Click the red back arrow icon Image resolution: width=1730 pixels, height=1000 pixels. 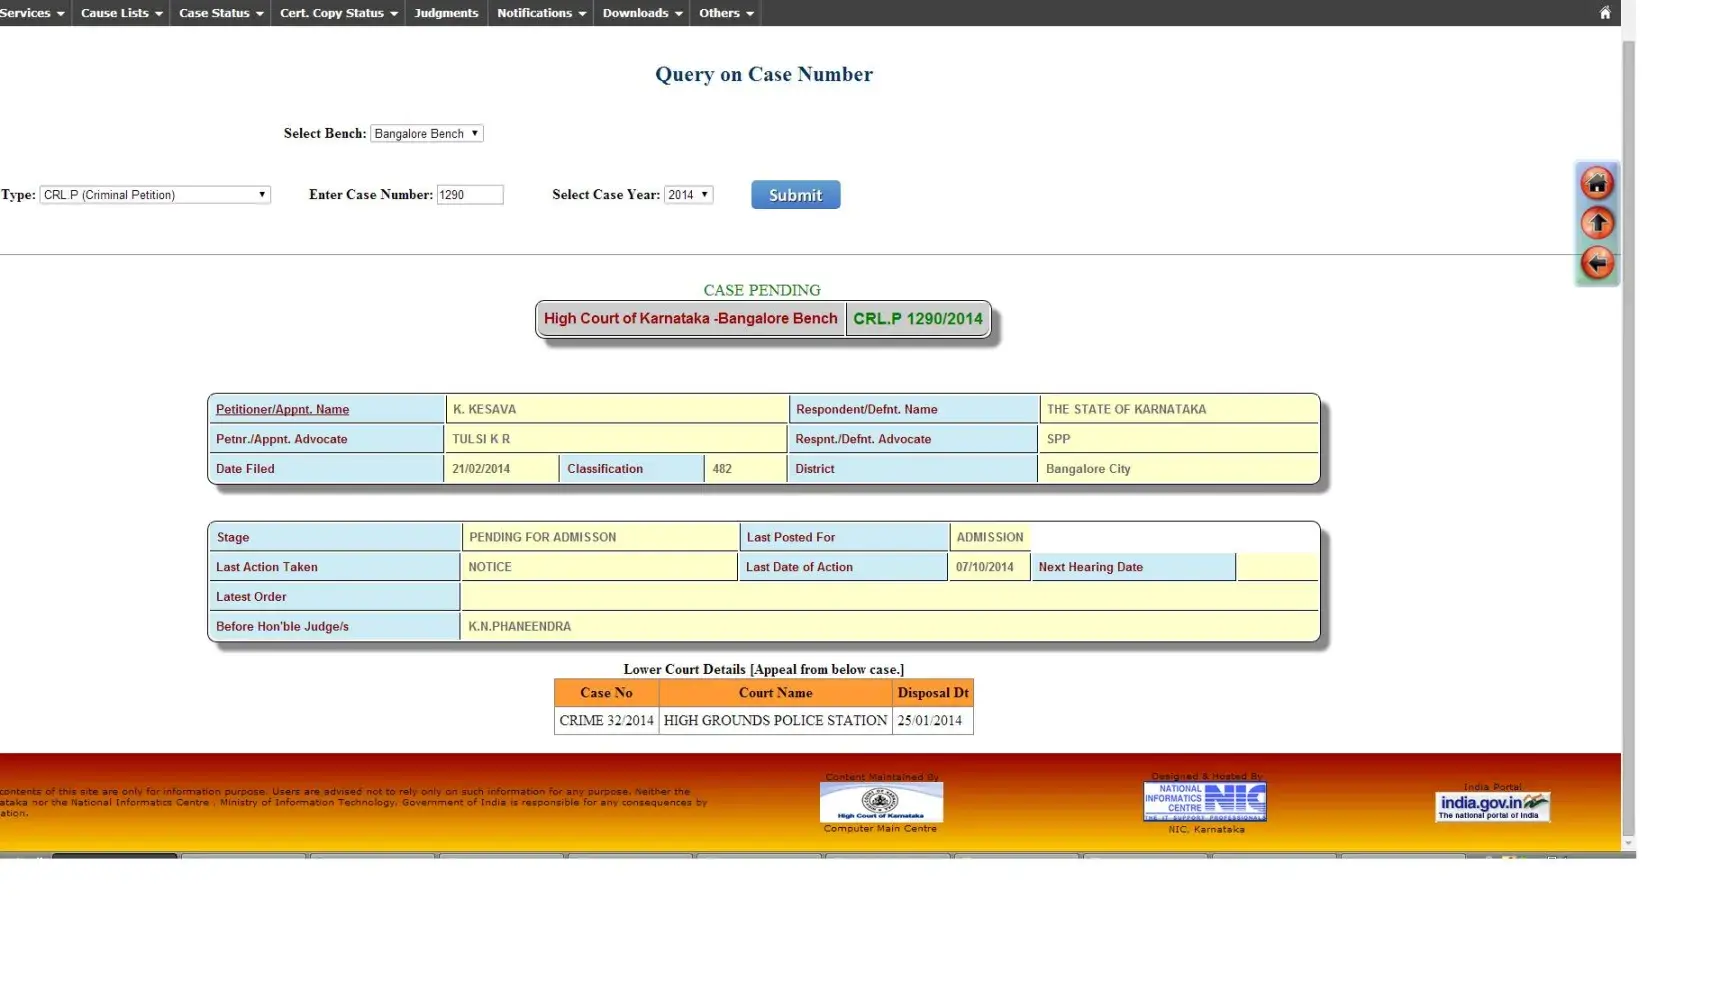pyautogui.click(x=1596, y=264)
